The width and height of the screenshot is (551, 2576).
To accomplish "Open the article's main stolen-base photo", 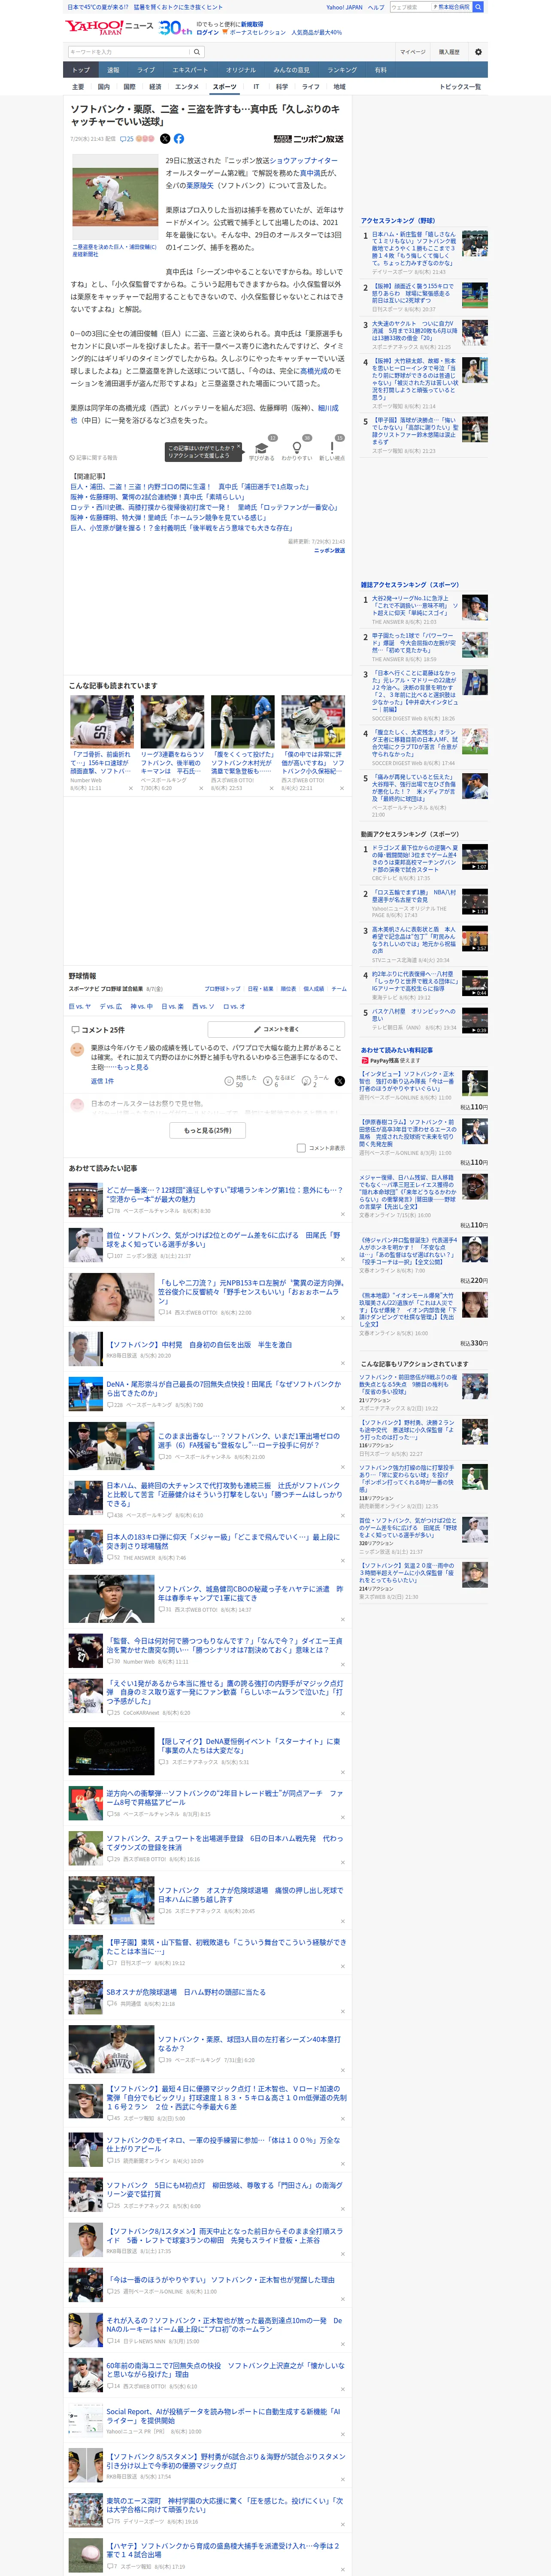I will [115, 197].
